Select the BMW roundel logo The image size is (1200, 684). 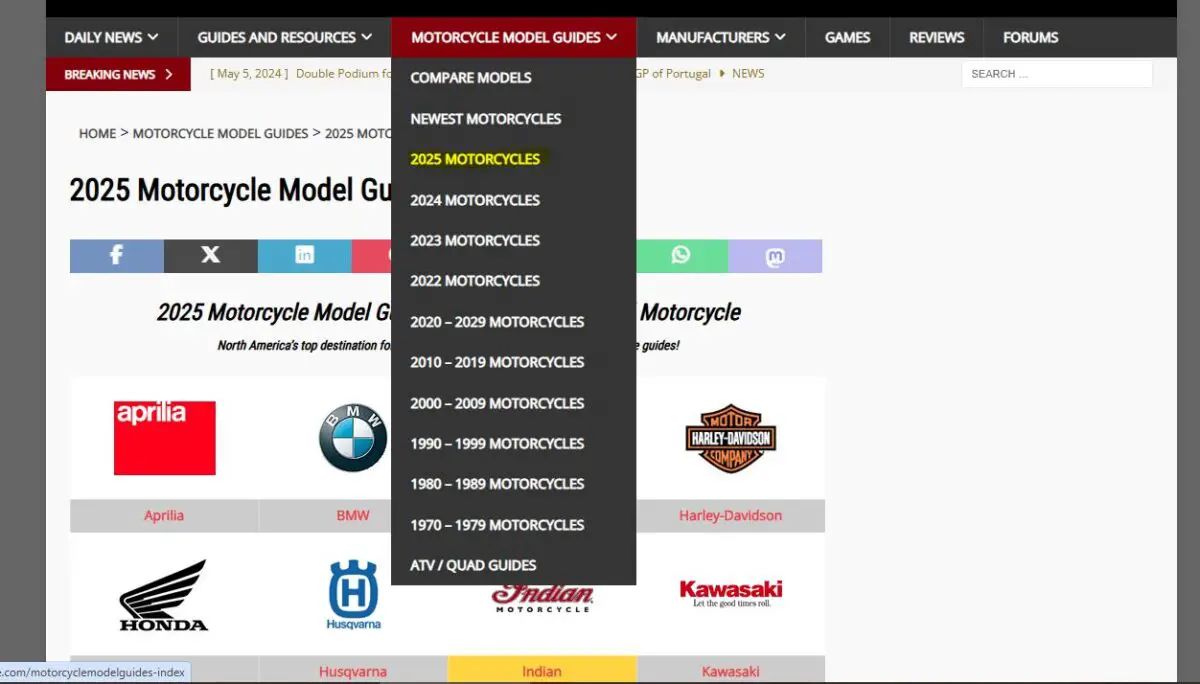coord(351,437)
